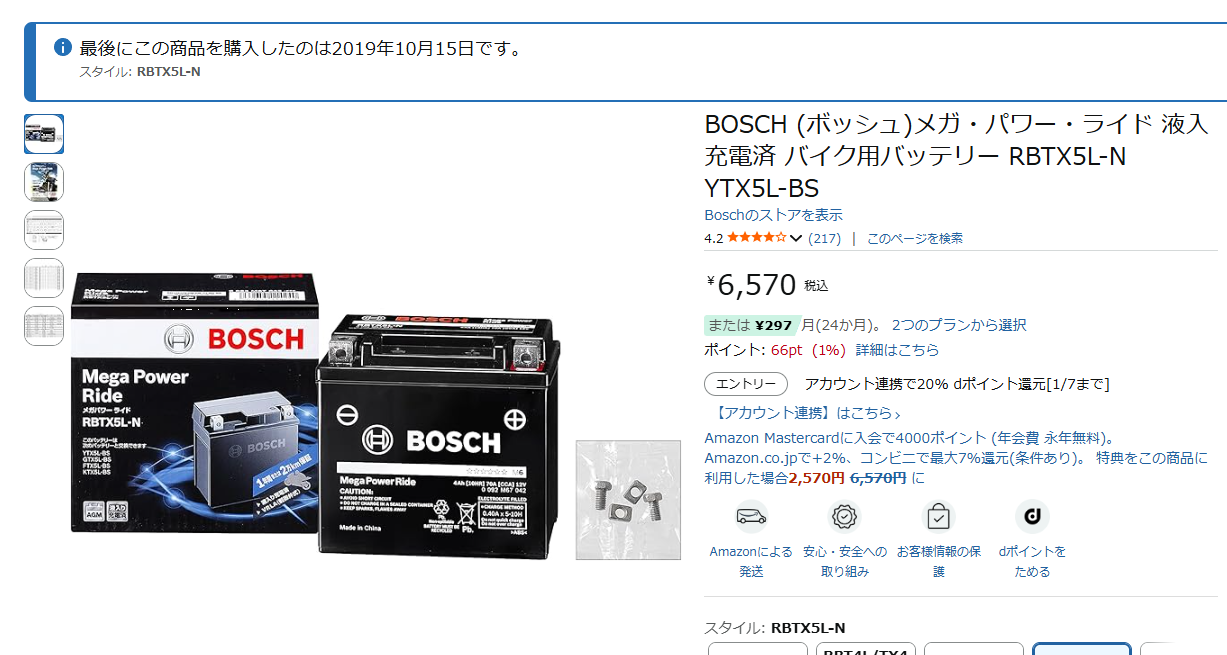Open the 2つのプランから選択 installment link
The width and height of the screenshot is (1227, 655).
958,325
